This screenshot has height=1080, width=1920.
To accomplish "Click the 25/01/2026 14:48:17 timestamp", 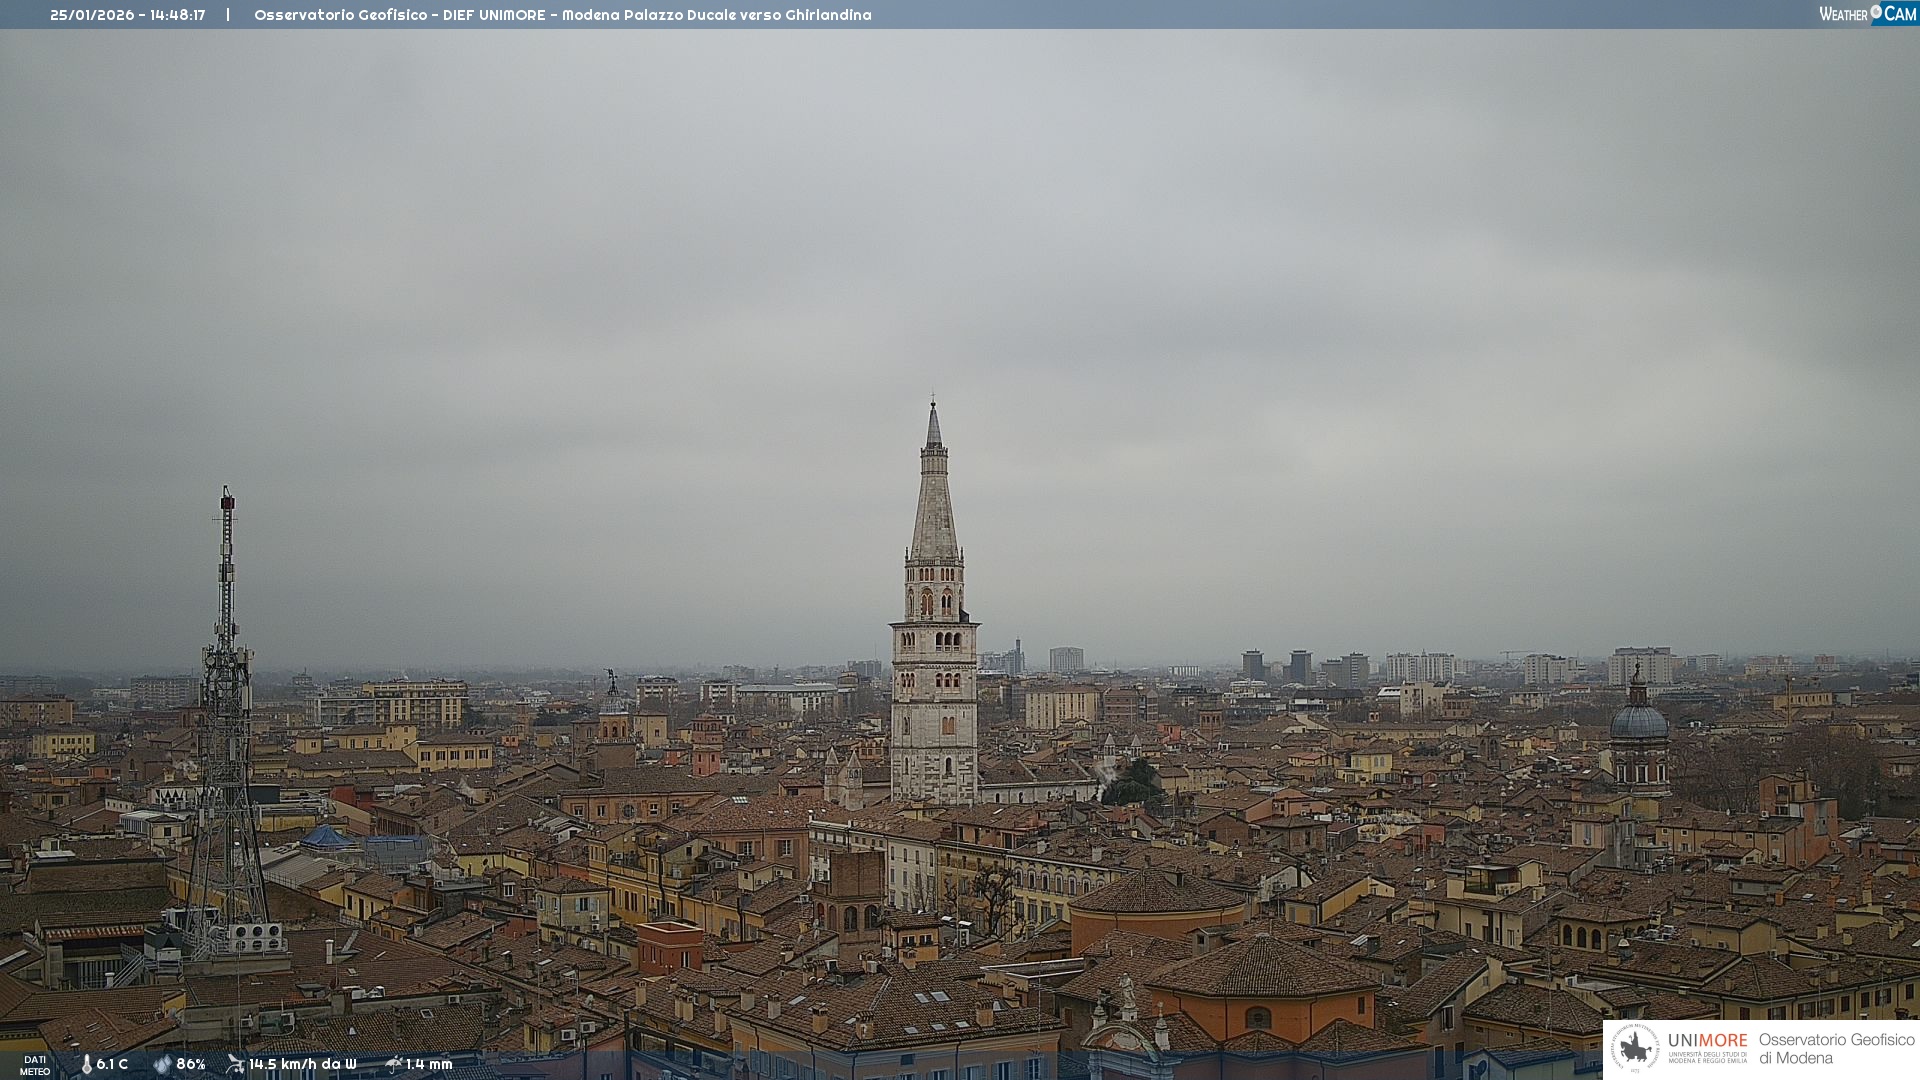I will [x=127, y=15].
